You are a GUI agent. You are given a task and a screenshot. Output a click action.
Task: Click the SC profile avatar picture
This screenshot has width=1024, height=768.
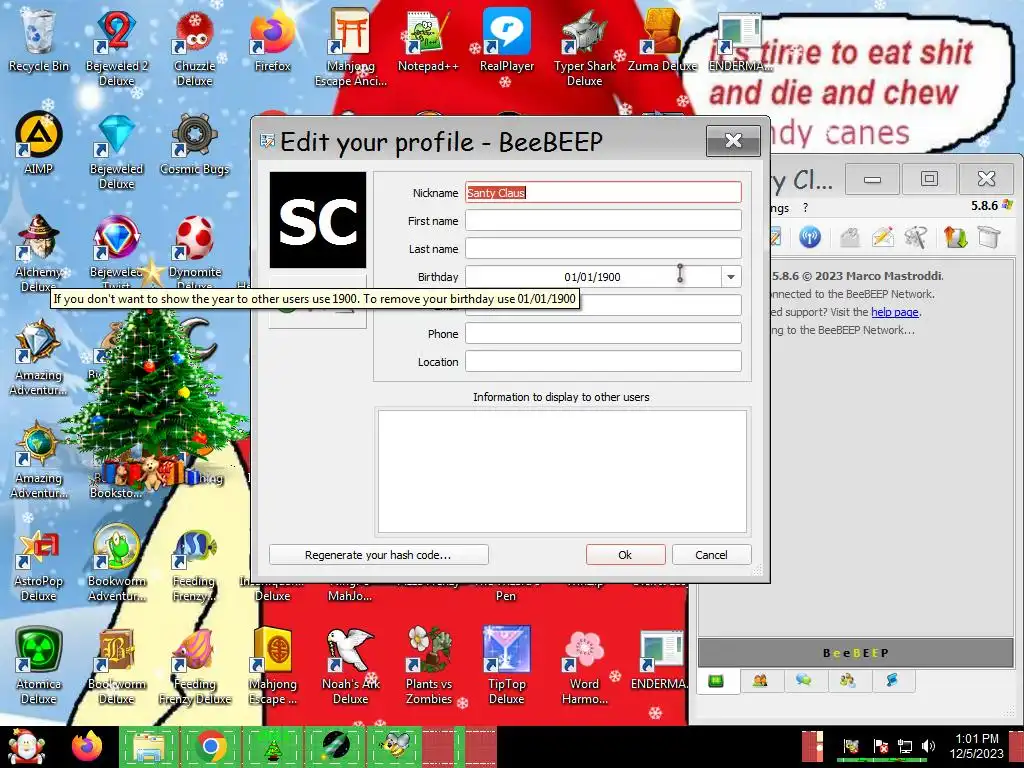point(318,220)
